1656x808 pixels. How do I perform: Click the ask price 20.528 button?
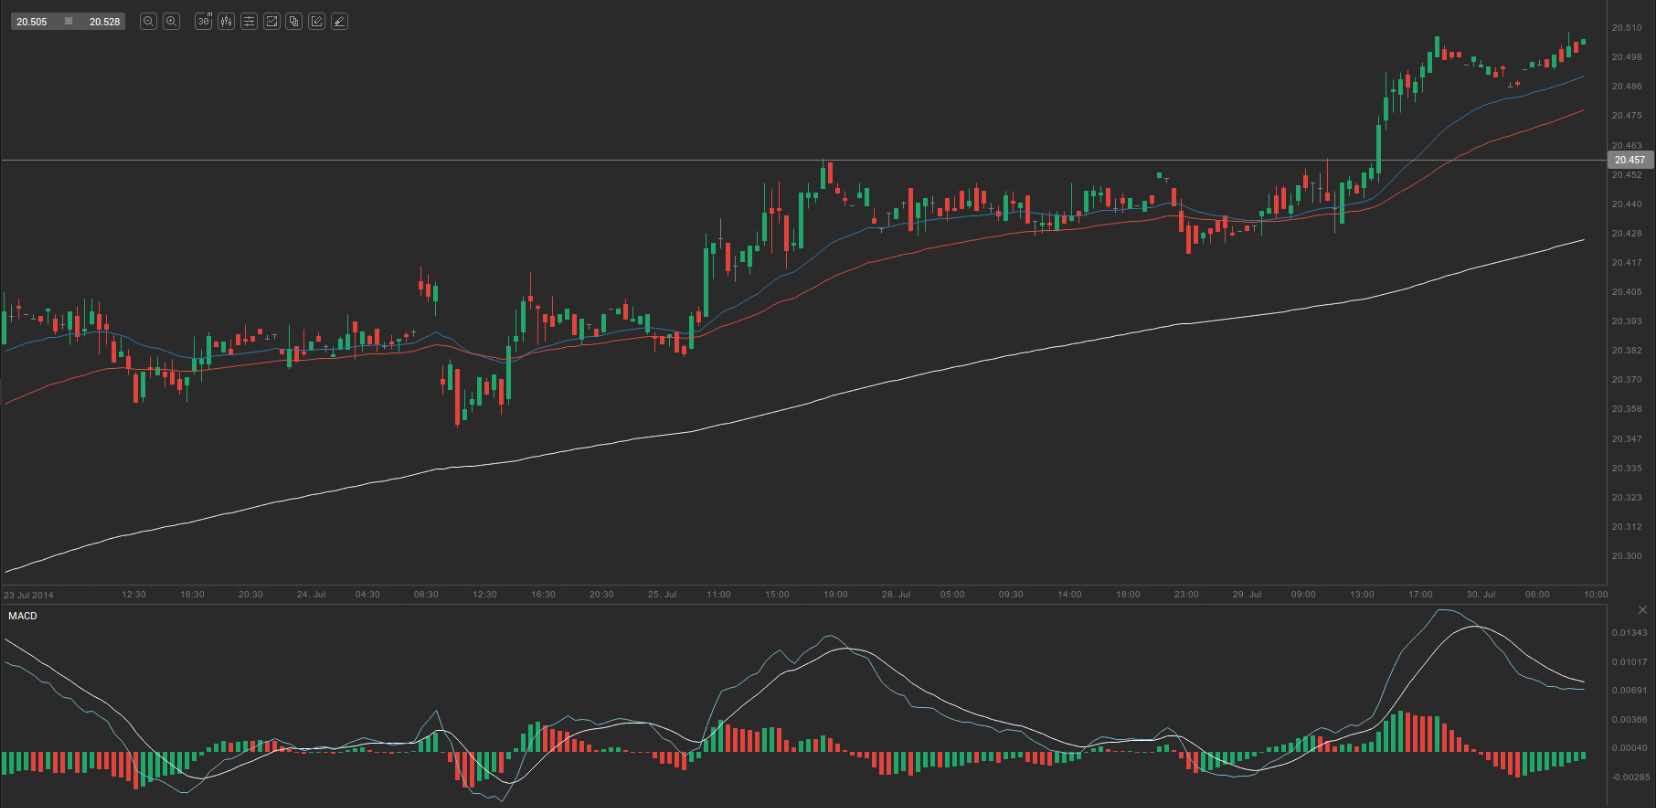[x=104, y=21]
